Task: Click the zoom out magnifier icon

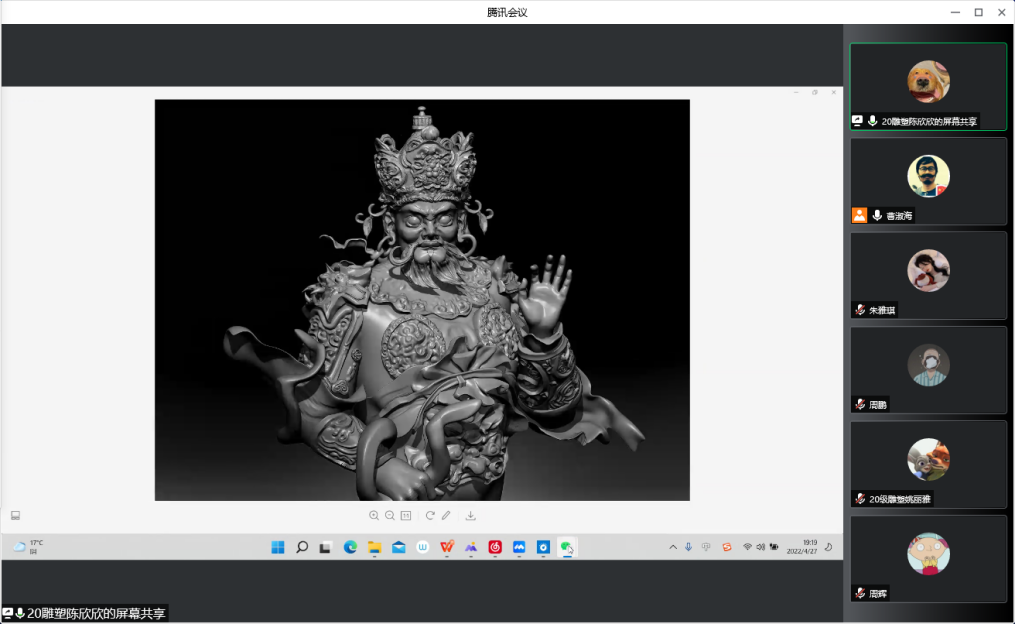Action: [x=390, y=516]
